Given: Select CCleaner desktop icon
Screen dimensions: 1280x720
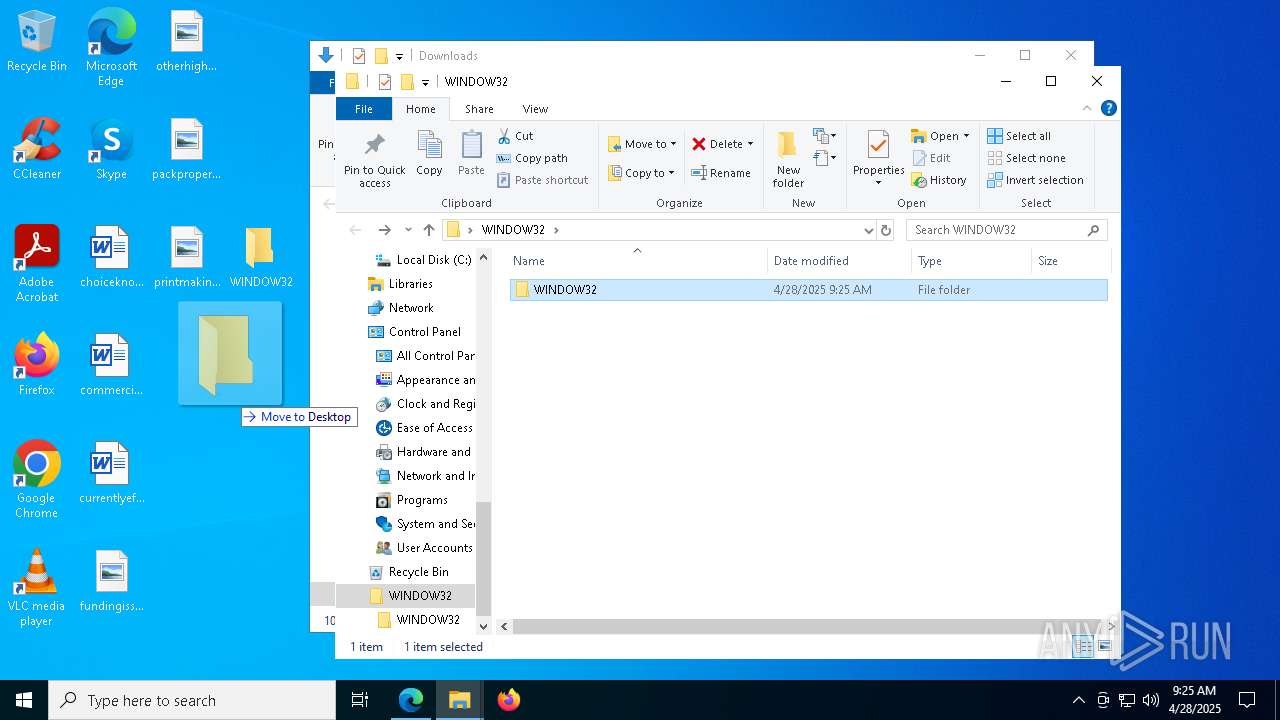Looking at the screenshot, I should [x=37, y=149].
